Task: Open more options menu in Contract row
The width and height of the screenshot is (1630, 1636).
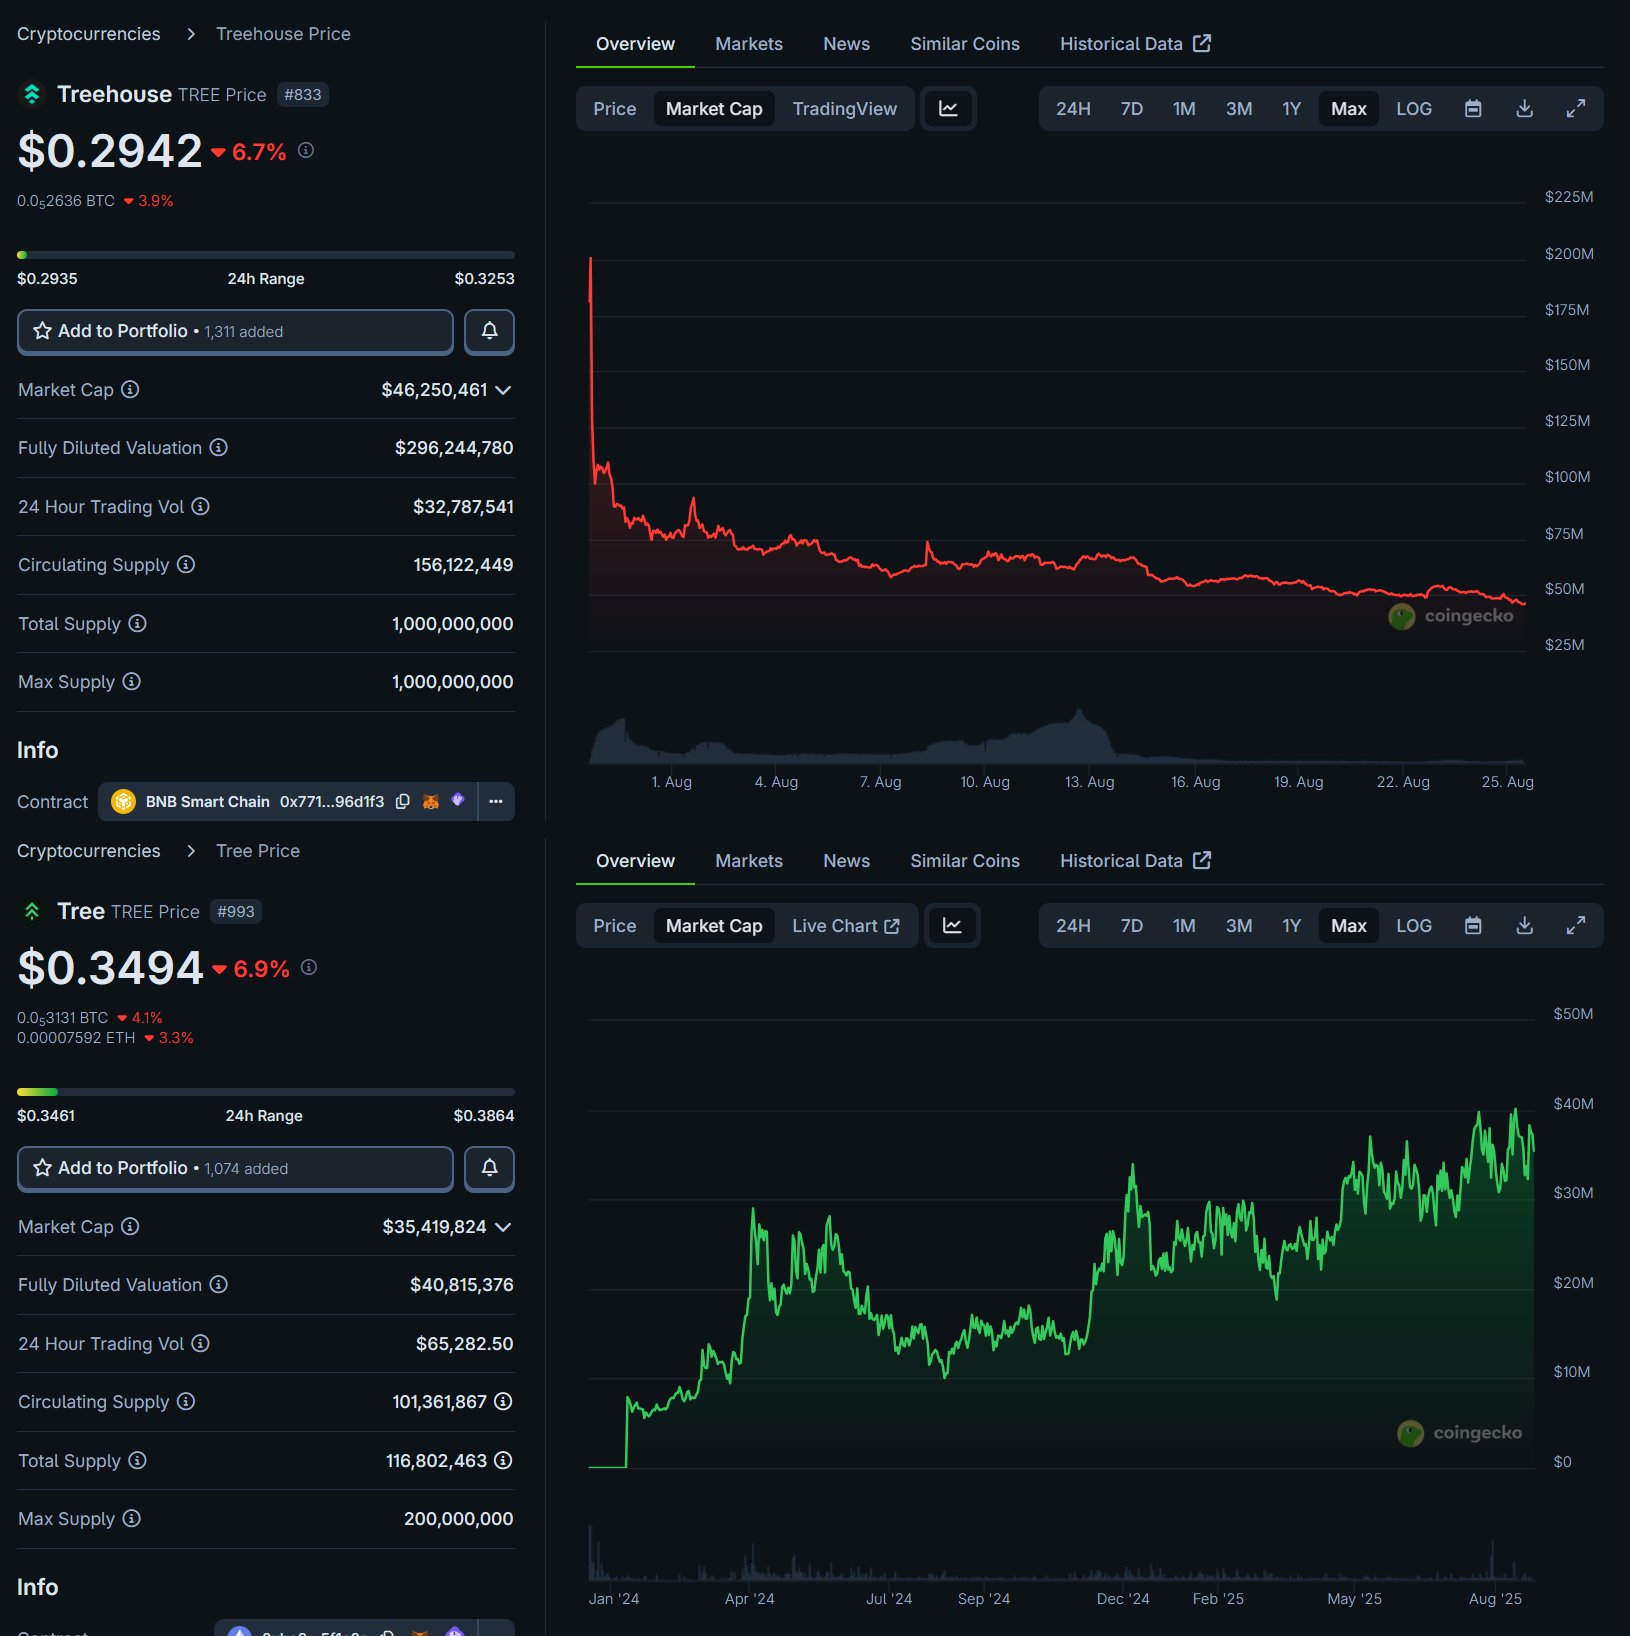Action: click(496, 801)
